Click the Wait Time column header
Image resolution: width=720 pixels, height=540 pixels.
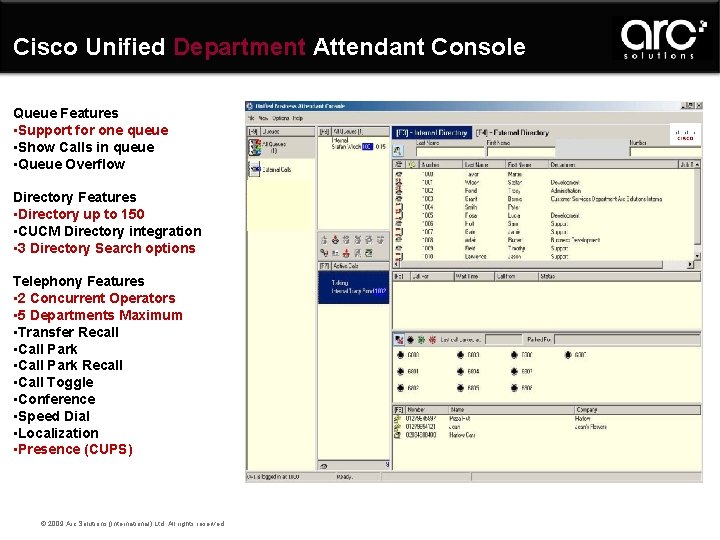[x=474, y=276]
